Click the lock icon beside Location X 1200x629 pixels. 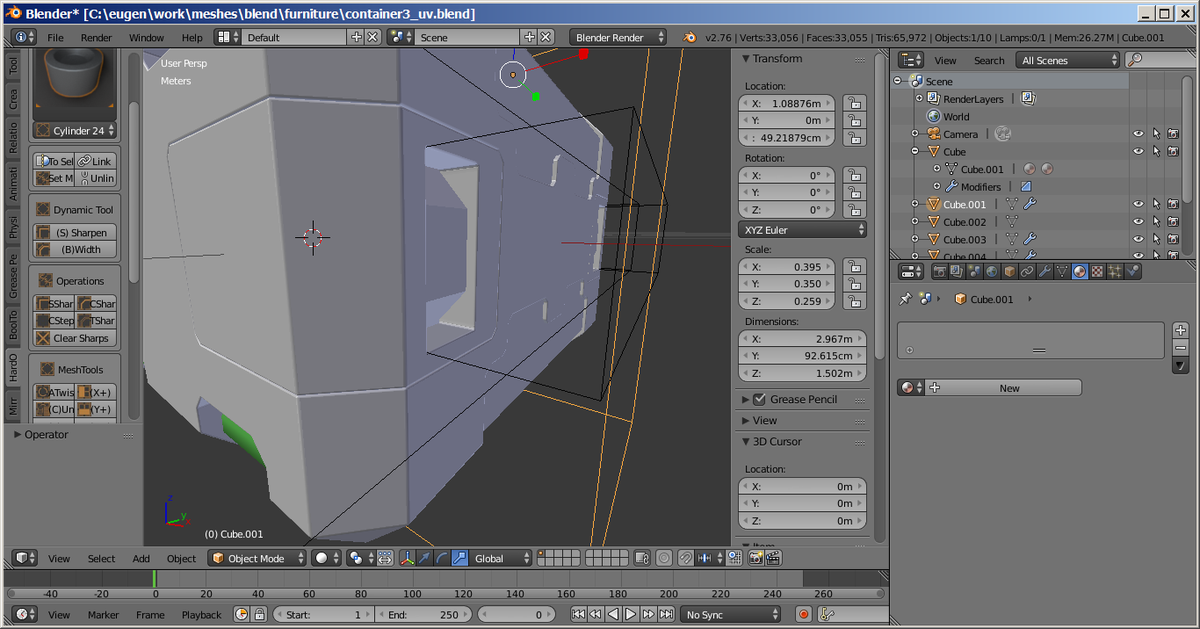(x=853, y=103)
